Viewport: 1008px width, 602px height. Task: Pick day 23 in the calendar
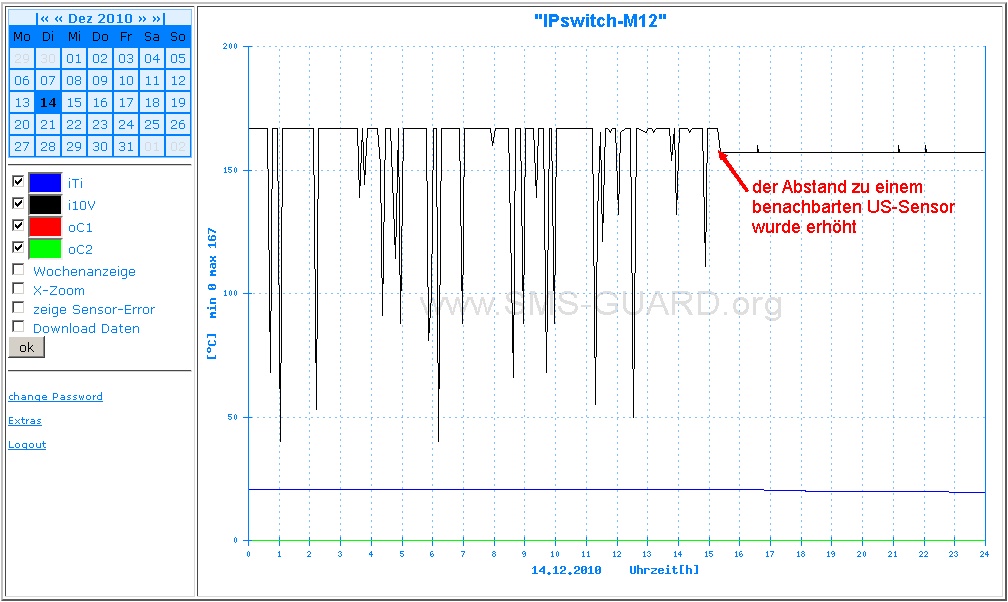(100, 124)
